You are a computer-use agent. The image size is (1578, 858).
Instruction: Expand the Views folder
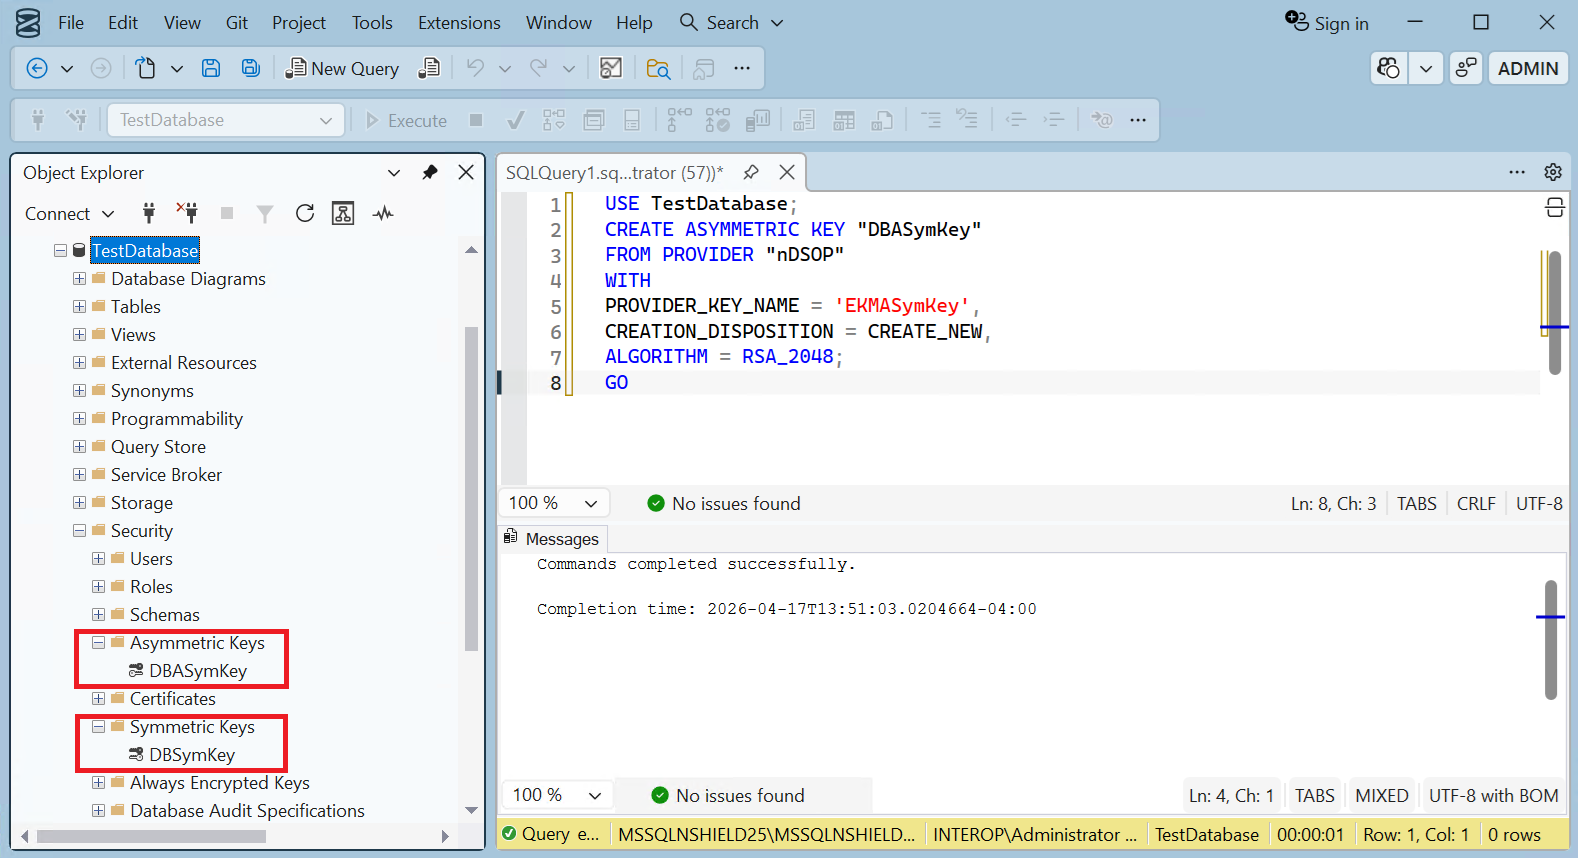(79, 335)
